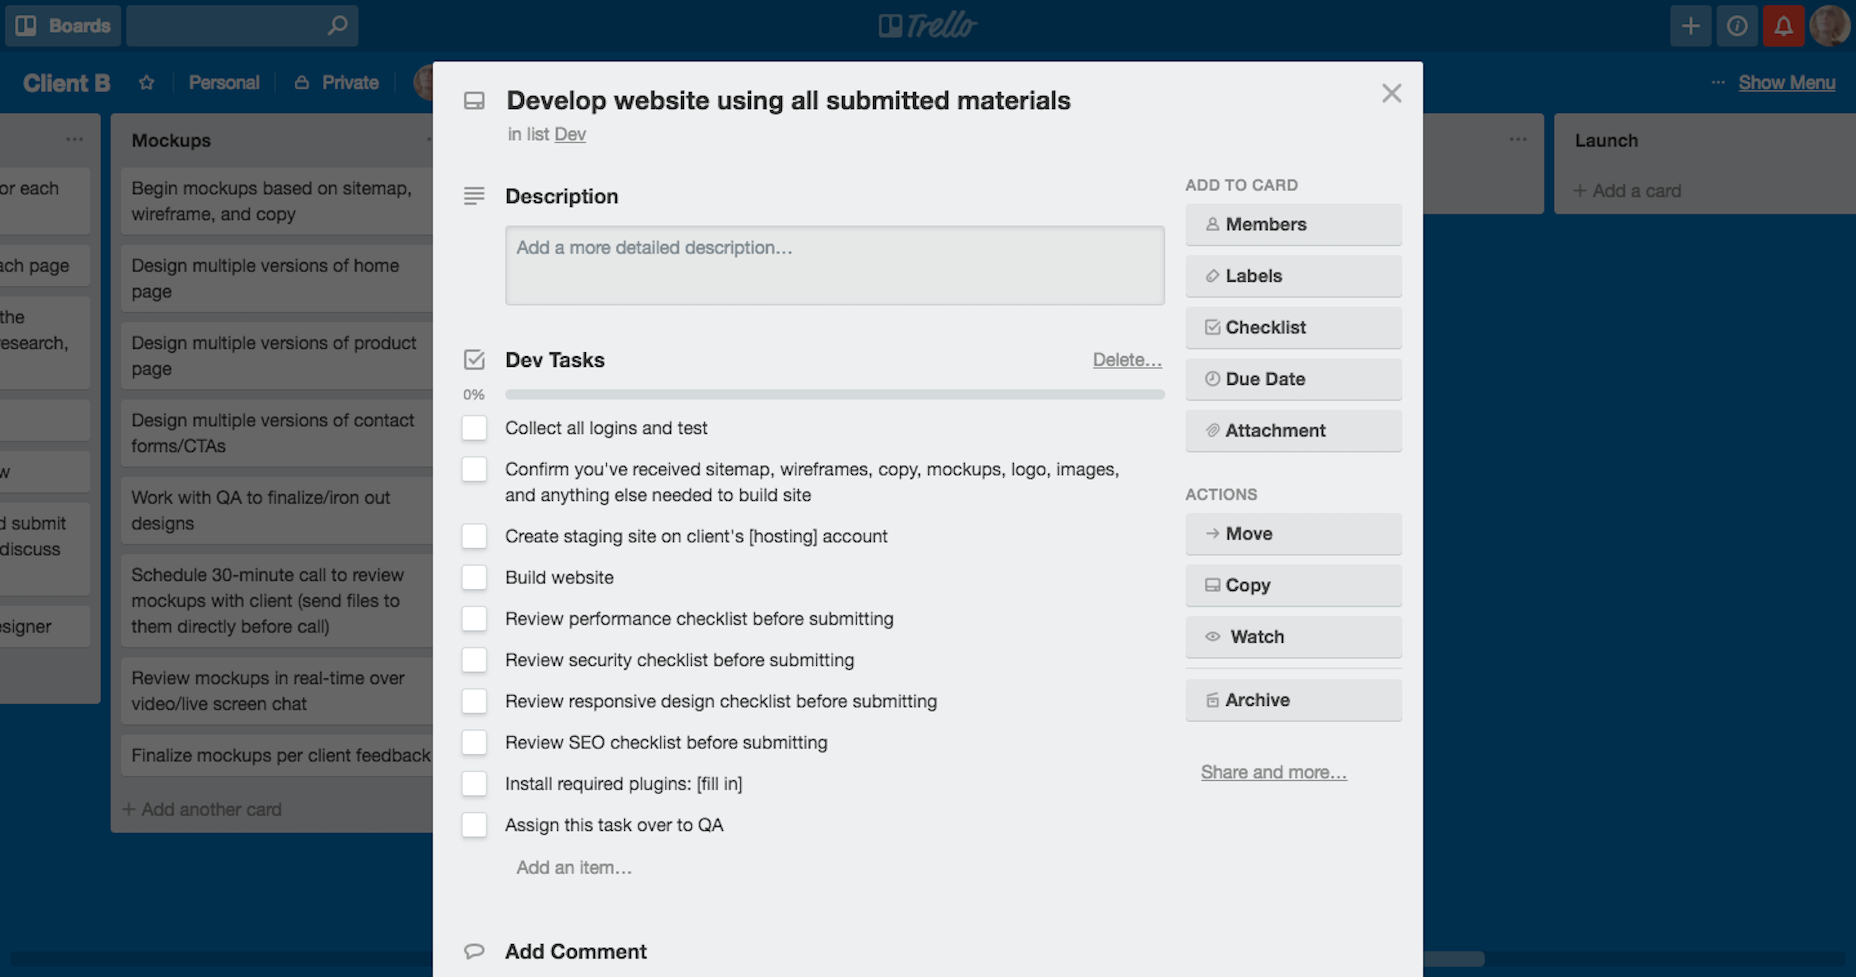Add an Attachment
This screenshot has width=1856, height=977.
pyautogui.click(x=1293, y=431)
